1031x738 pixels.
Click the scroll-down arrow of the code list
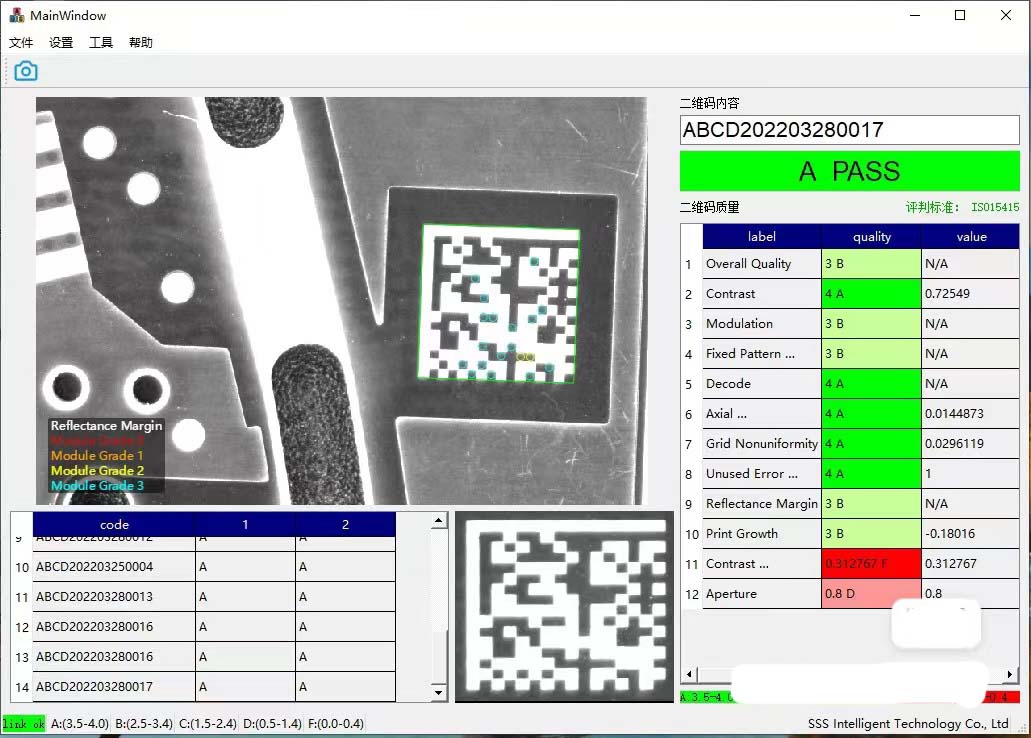click(x=439, y=693)
